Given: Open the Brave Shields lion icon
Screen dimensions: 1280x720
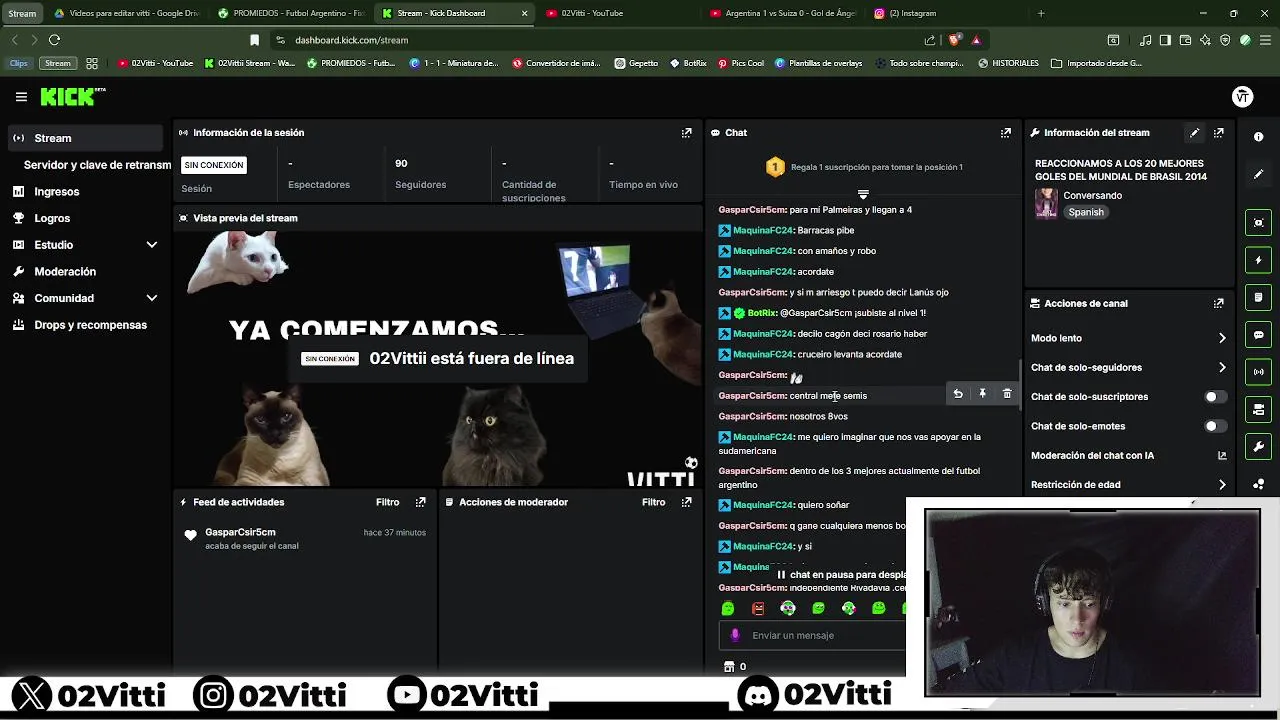Looking at the screenshot, I should tap(954, 40).
